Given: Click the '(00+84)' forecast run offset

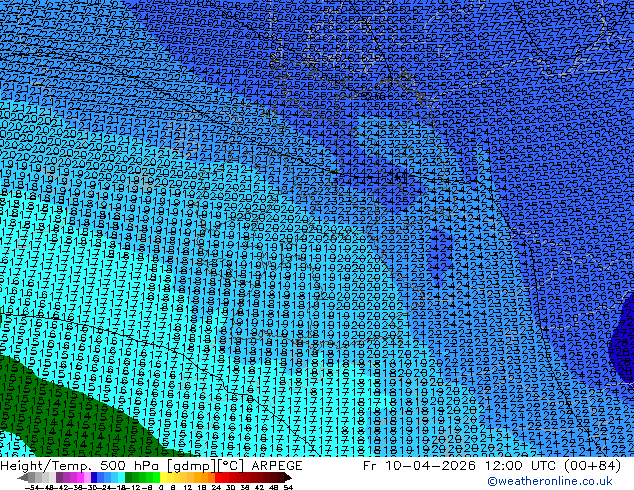Looking at the screenshot, I should click(590, 466).
